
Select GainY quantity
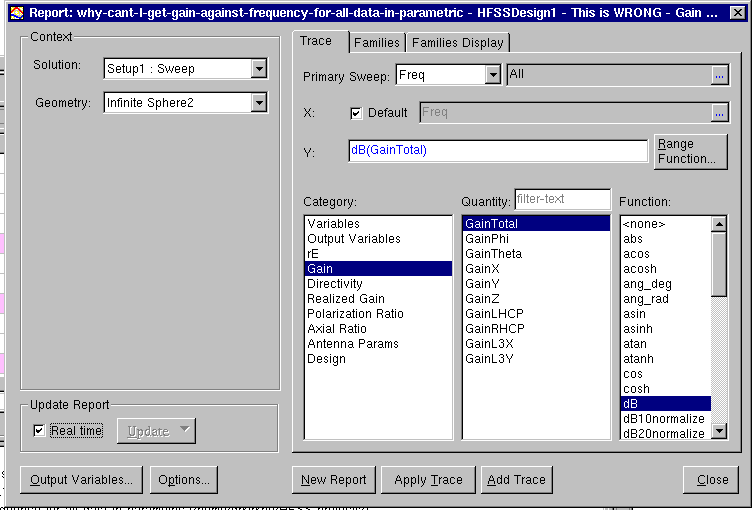click(536, 284)
